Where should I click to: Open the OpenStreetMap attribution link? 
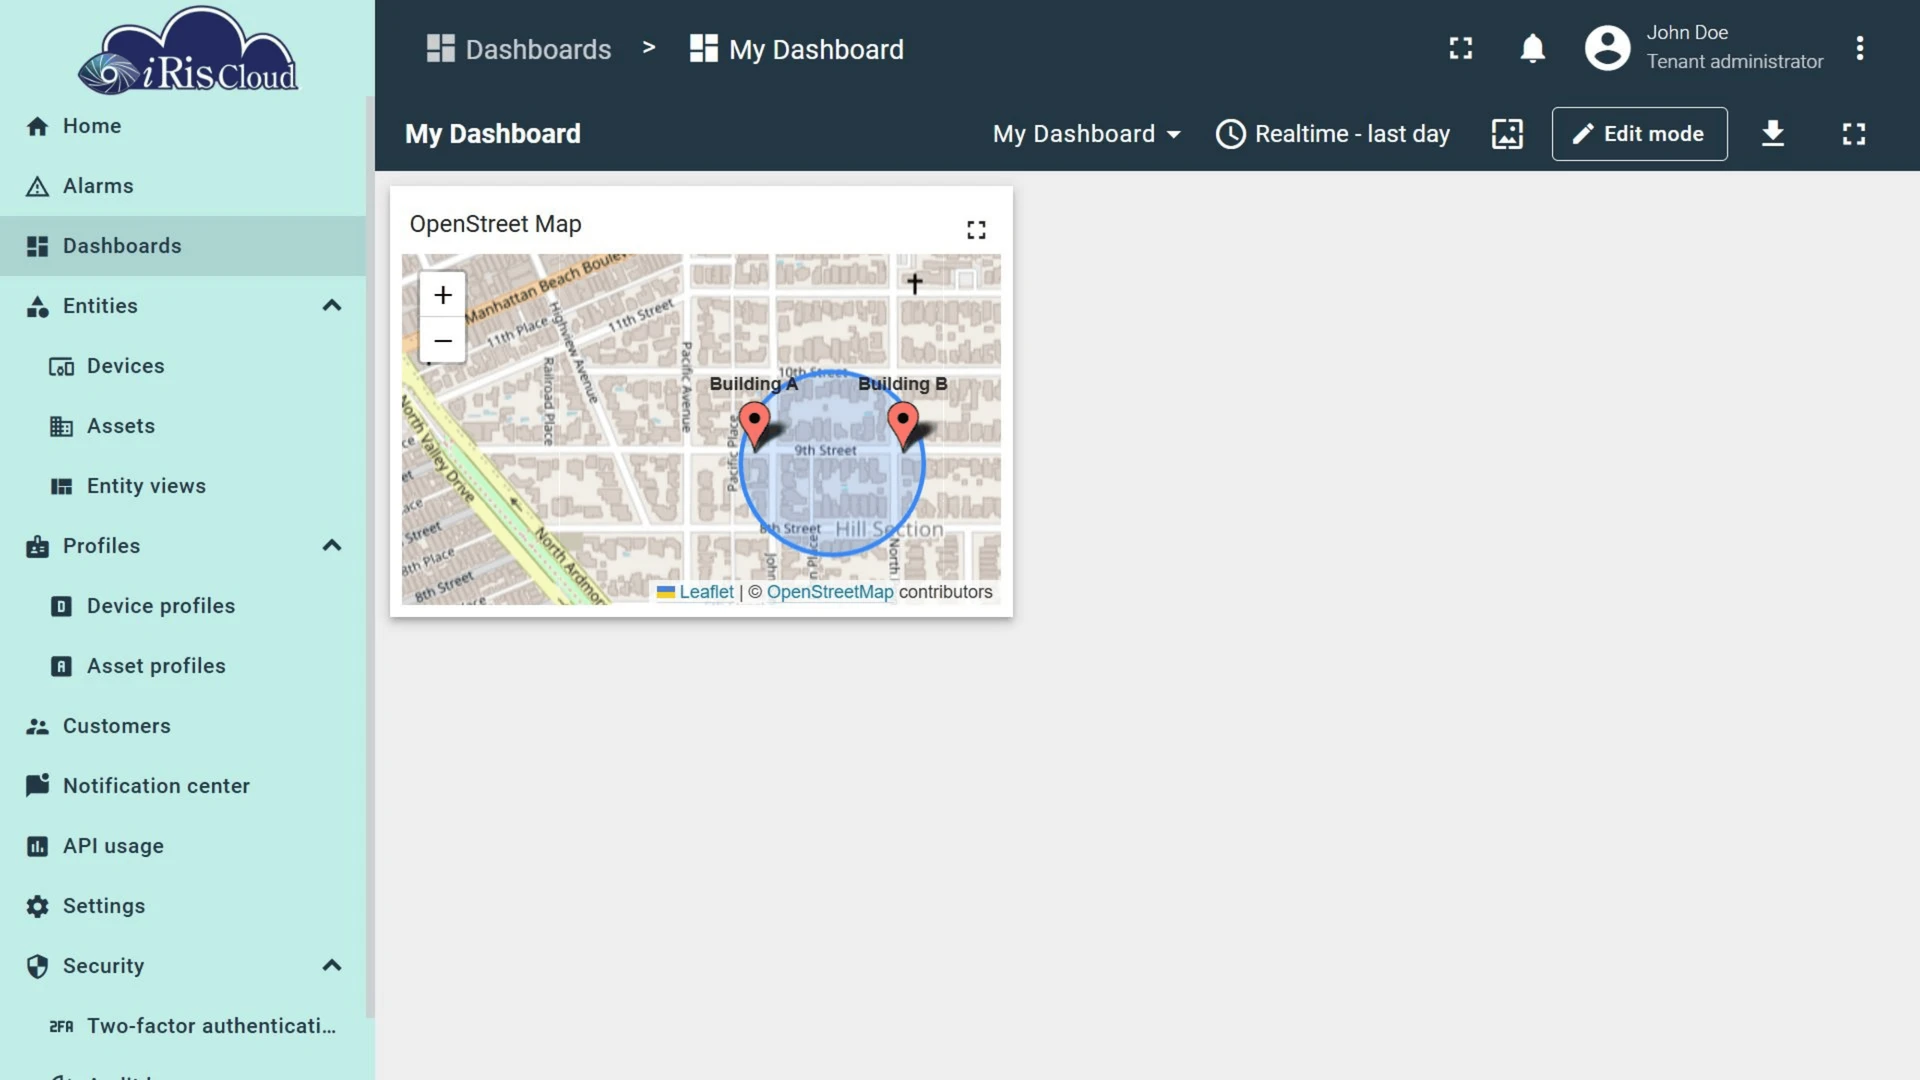(830, 592)
